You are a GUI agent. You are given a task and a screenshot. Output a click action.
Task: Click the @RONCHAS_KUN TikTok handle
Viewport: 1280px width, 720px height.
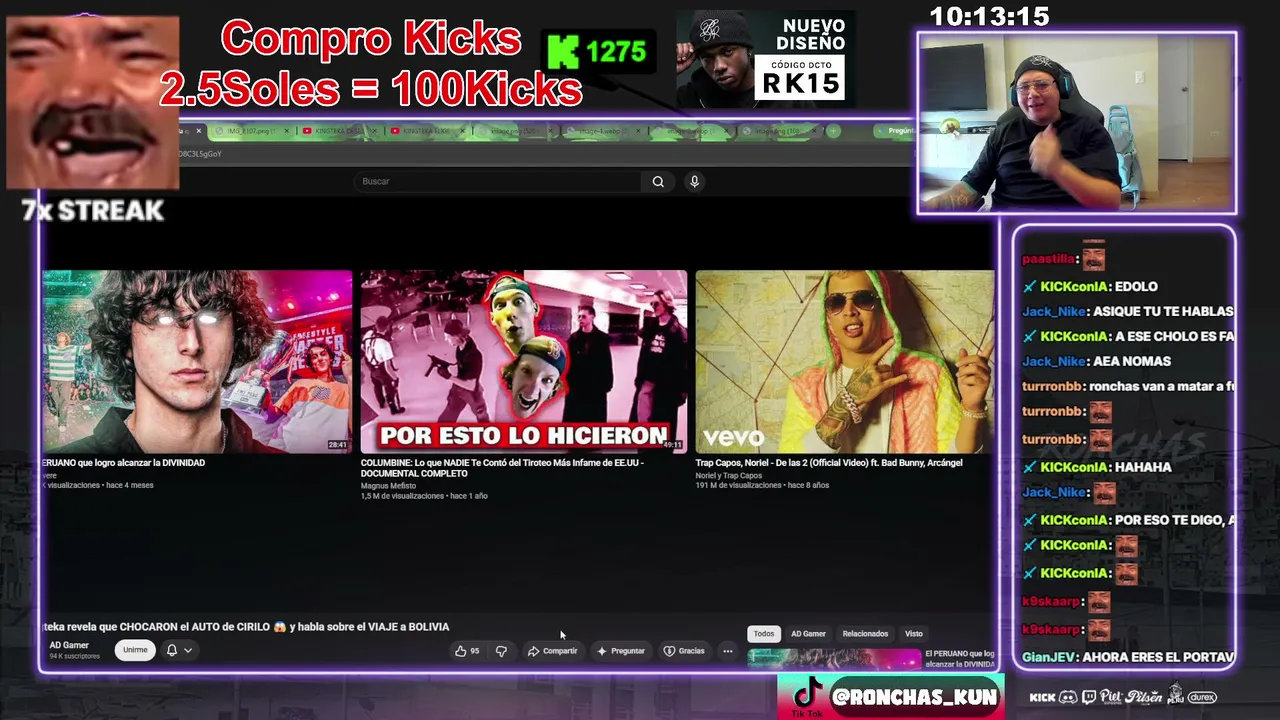(x=914, y=697)
